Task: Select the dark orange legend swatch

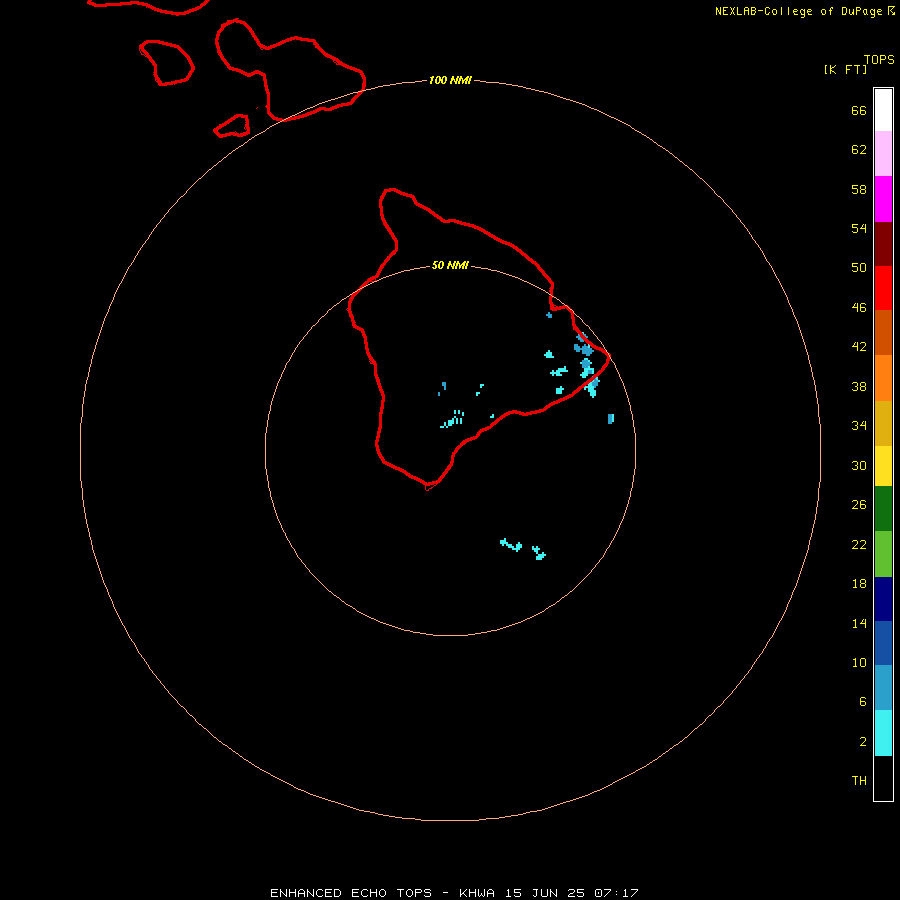Action: click(x=883, y=332)
